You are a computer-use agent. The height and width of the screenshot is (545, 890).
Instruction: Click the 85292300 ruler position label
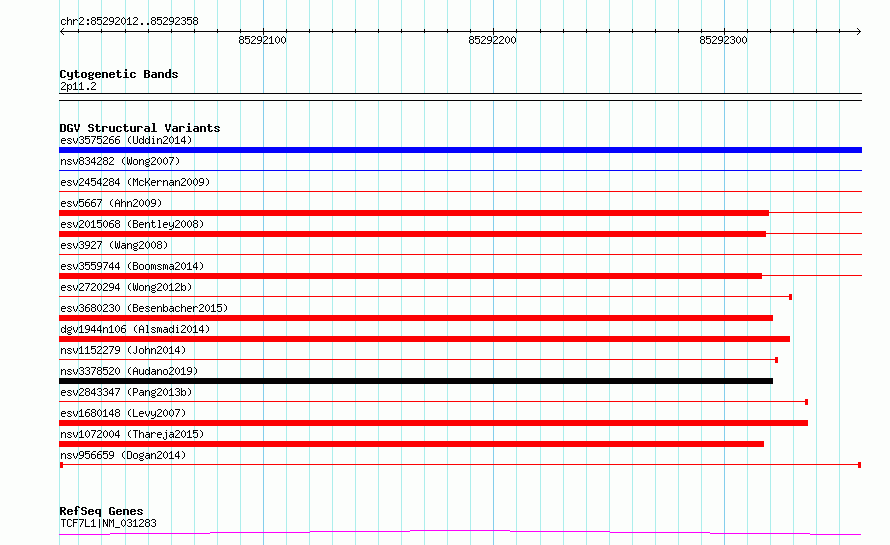point(723,40)
